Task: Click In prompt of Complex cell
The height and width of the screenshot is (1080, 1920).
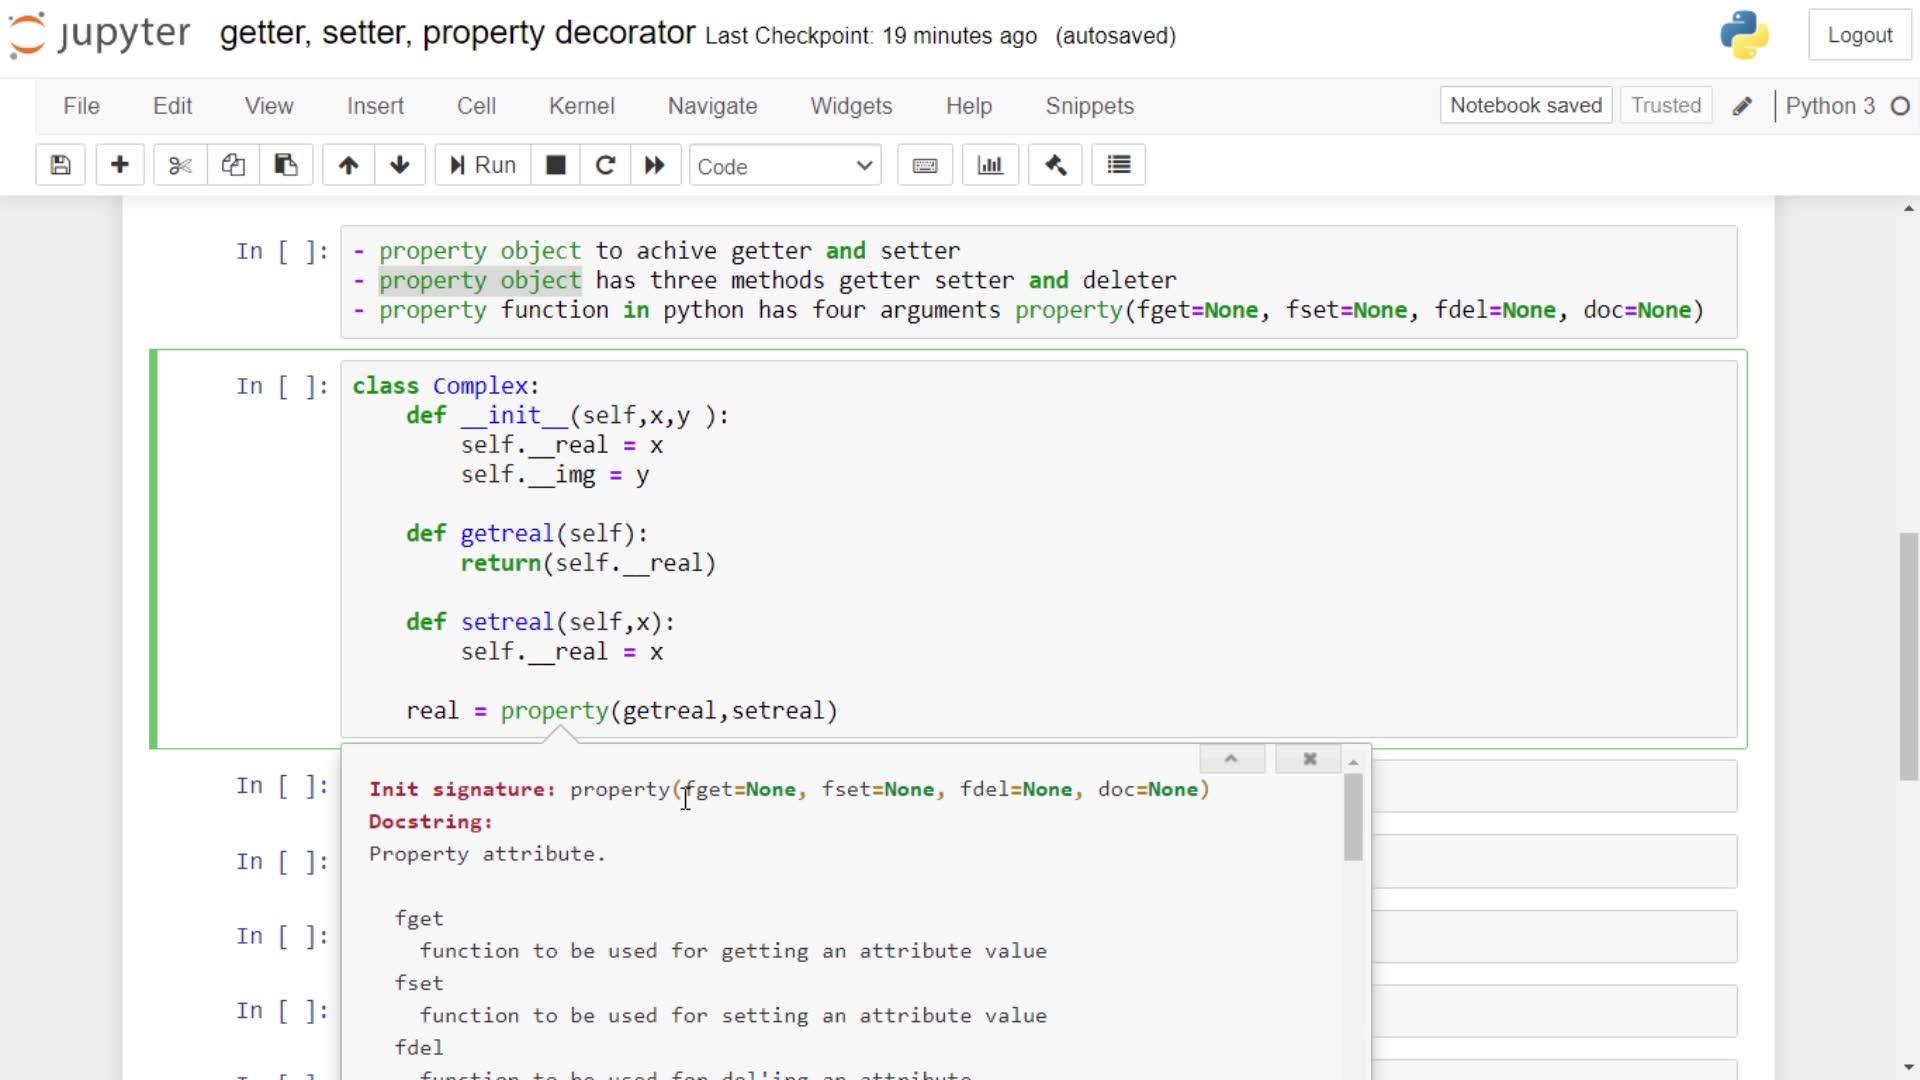Action: point(282,387)
